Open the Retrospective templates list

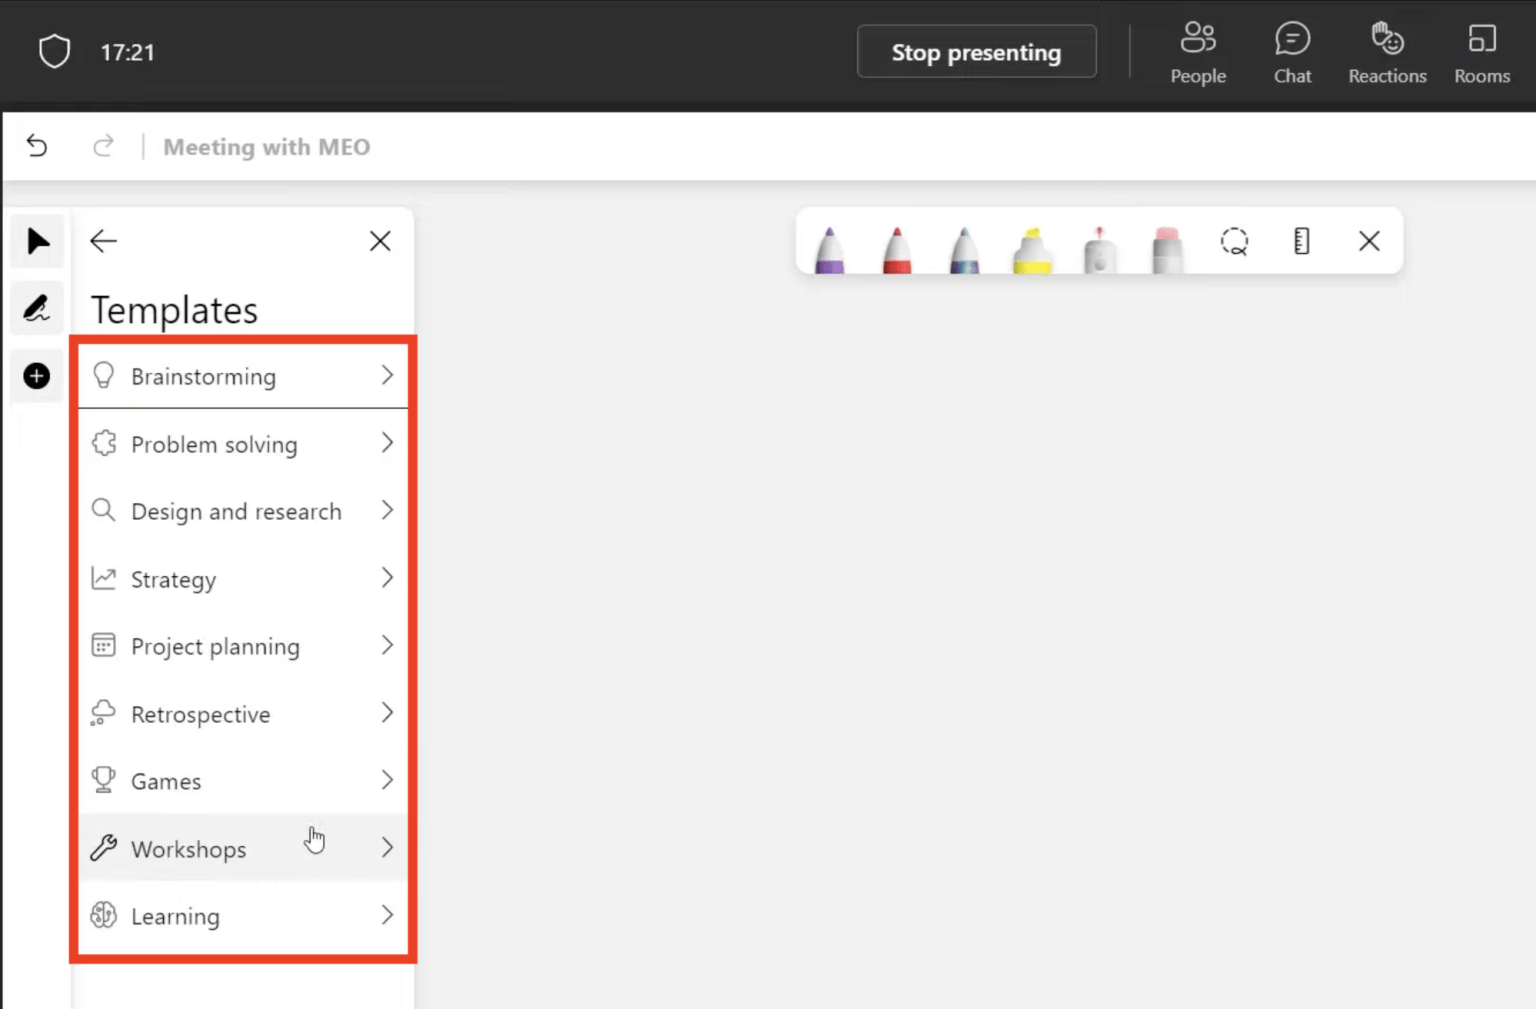click(243, 714)
